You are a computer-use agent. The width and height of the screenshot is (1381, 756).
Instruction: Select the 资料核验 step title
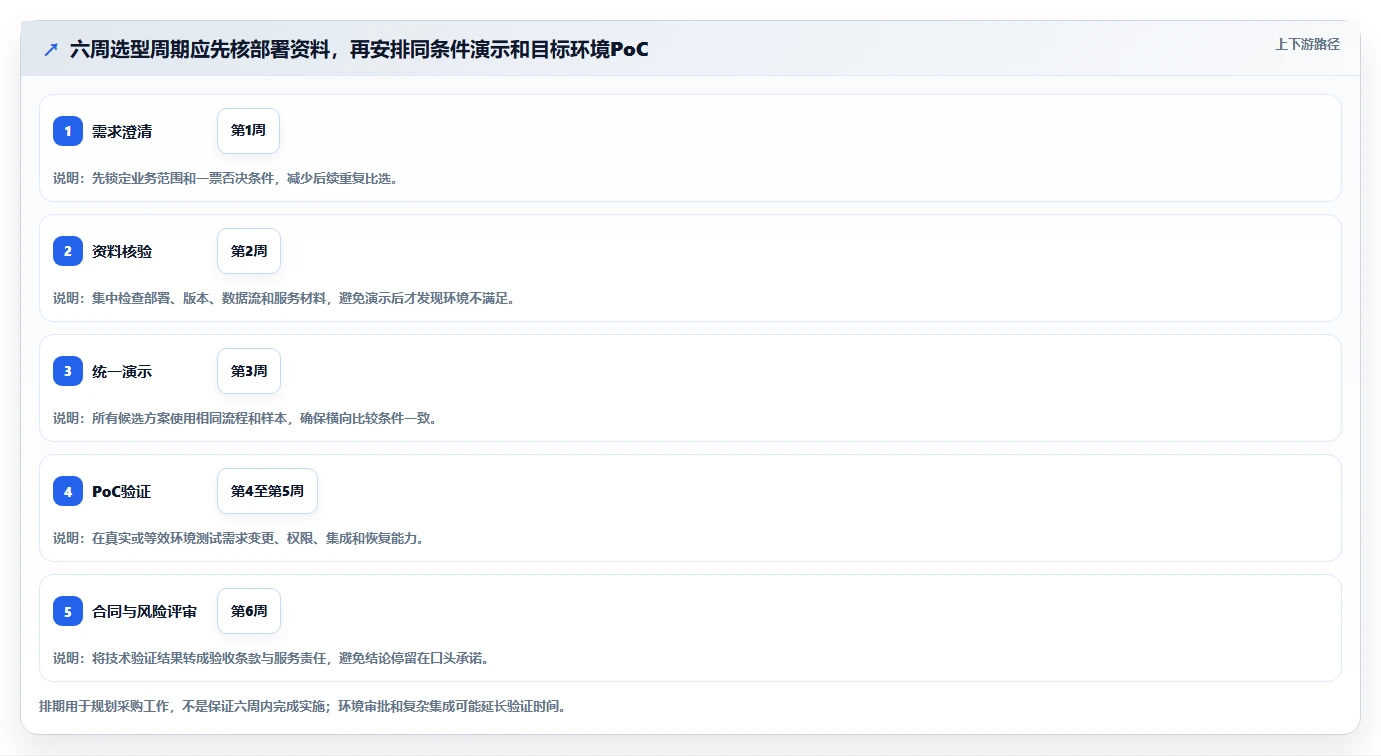click(122, 252)
